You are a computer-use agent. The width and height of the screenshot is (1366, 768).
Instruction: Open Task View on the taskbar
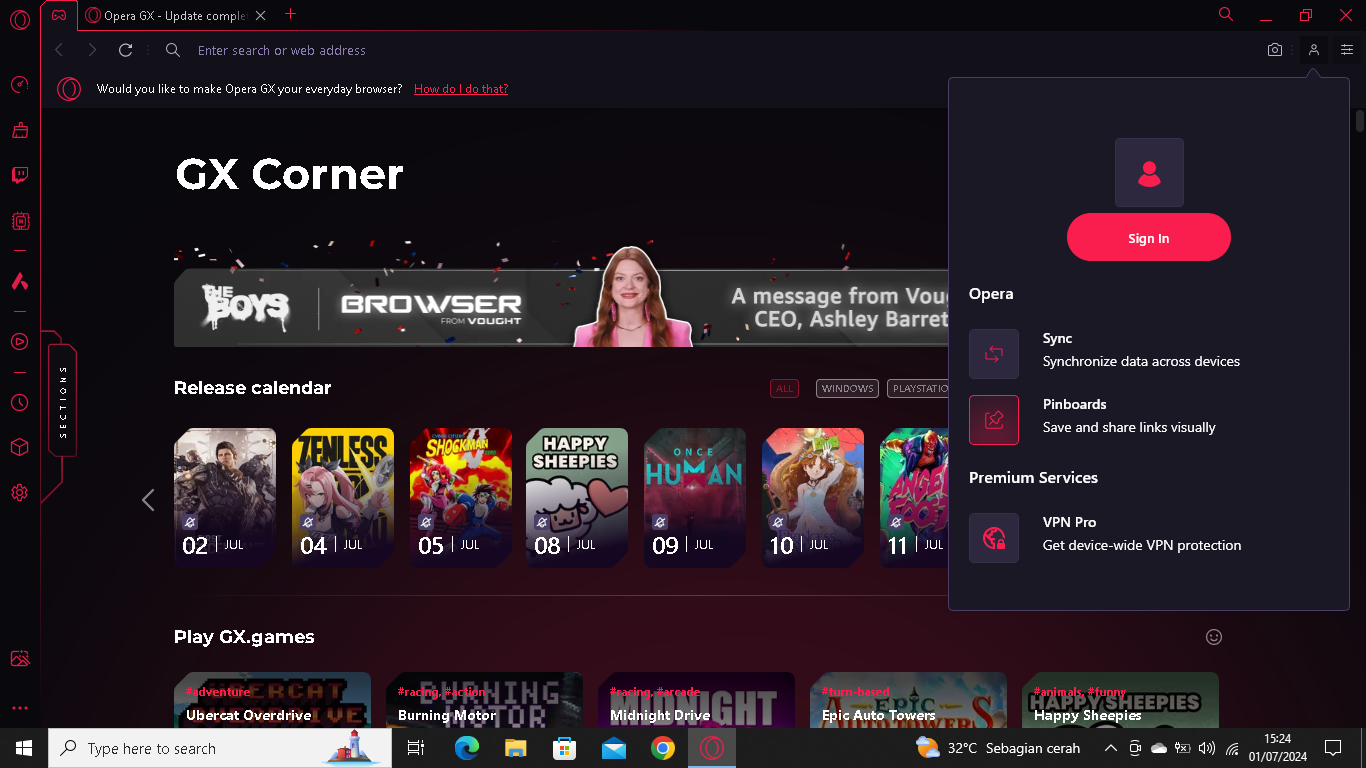(x=417, y=748)
